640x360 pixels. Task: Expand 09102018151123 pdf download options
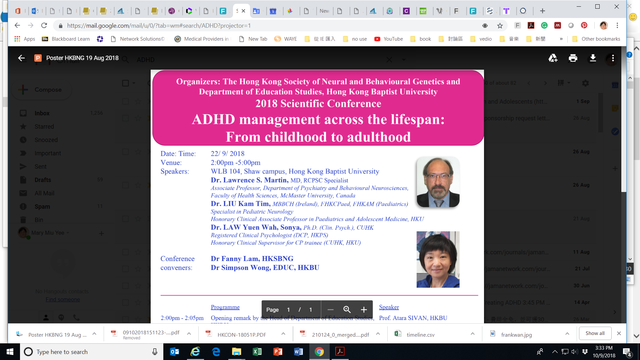point(189,334)
